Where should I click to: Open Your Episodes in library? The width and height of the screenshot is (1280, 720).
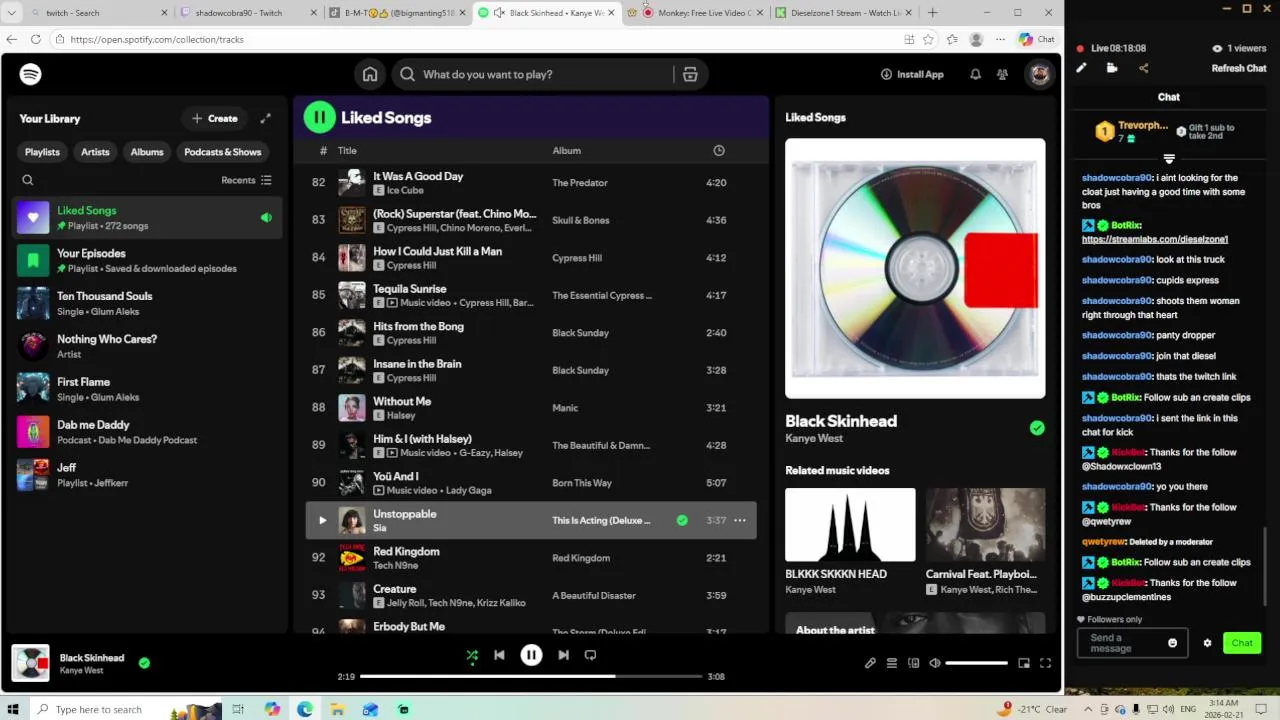[x=148, y=261]
